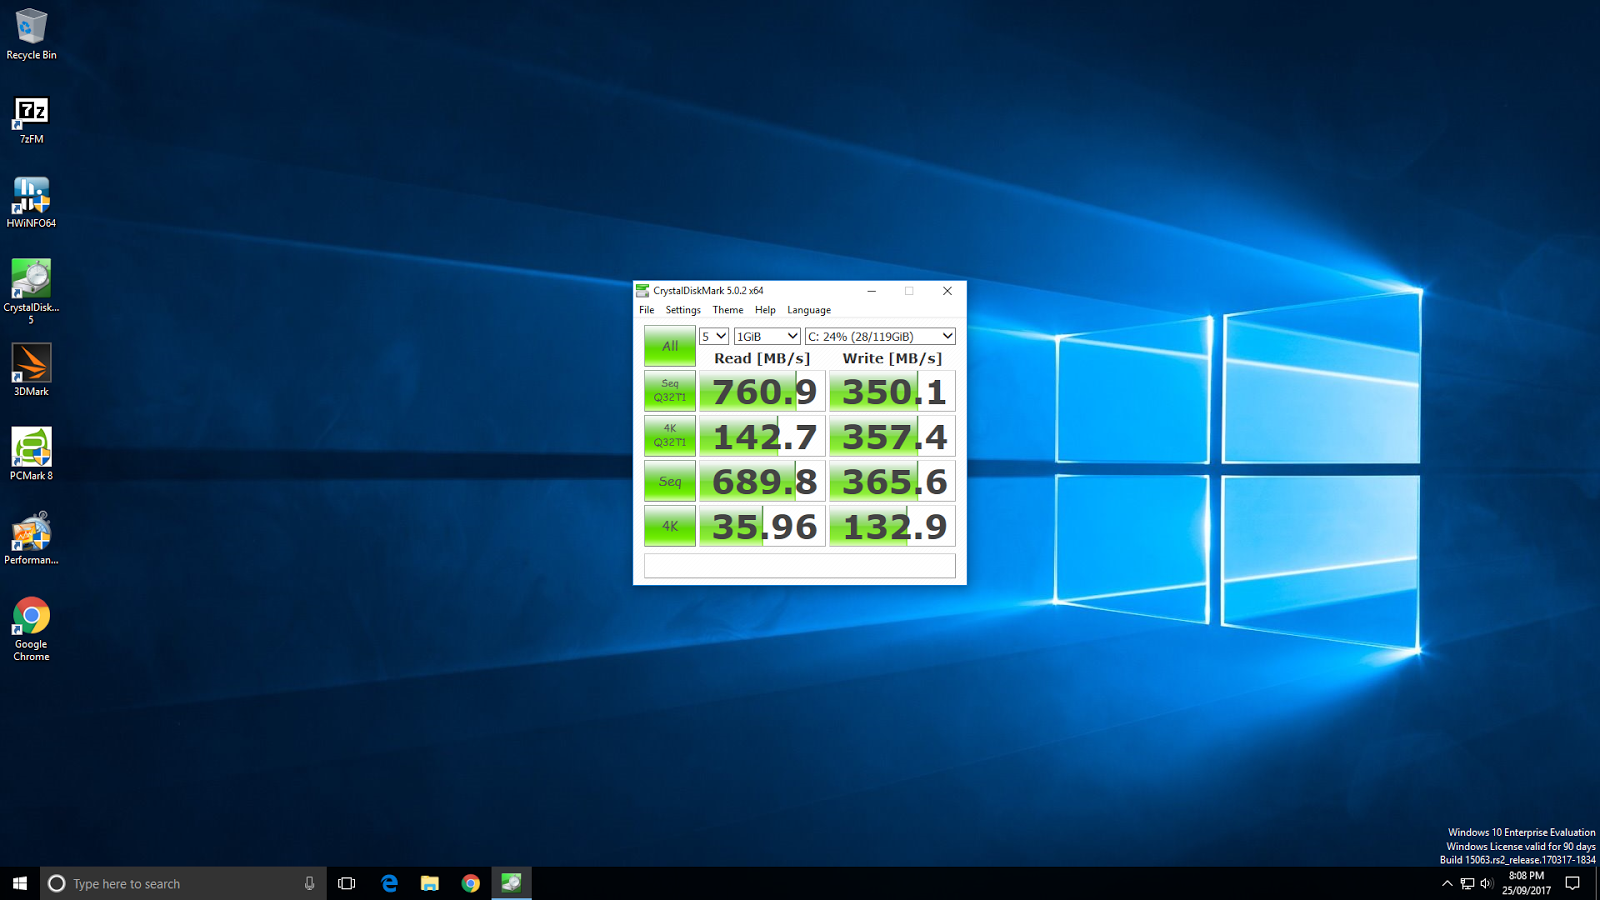Open Task View from the taskbar

click(347, 883)
